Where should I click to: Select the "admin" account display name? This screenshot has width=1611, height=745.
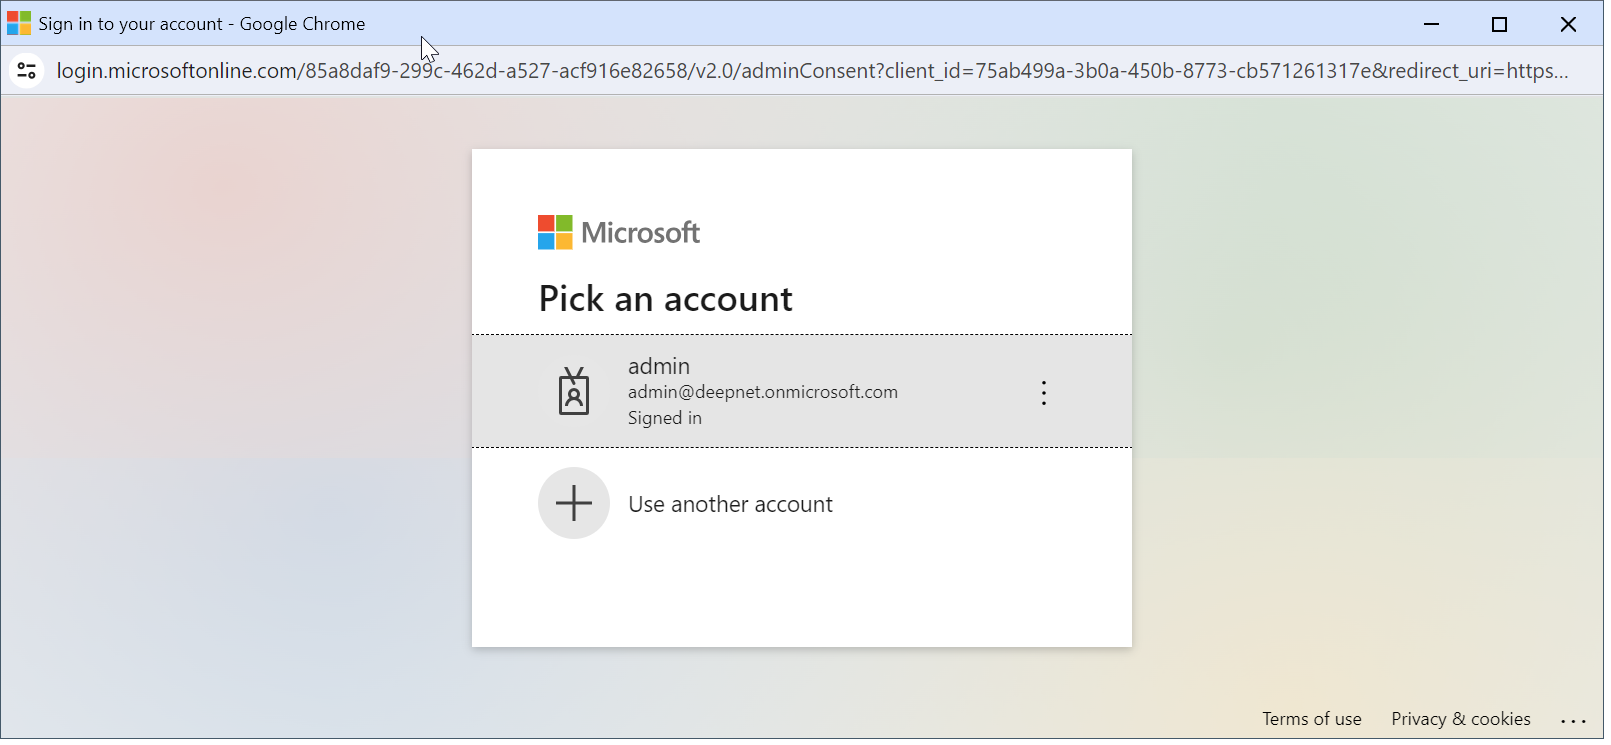click(659, 366)
